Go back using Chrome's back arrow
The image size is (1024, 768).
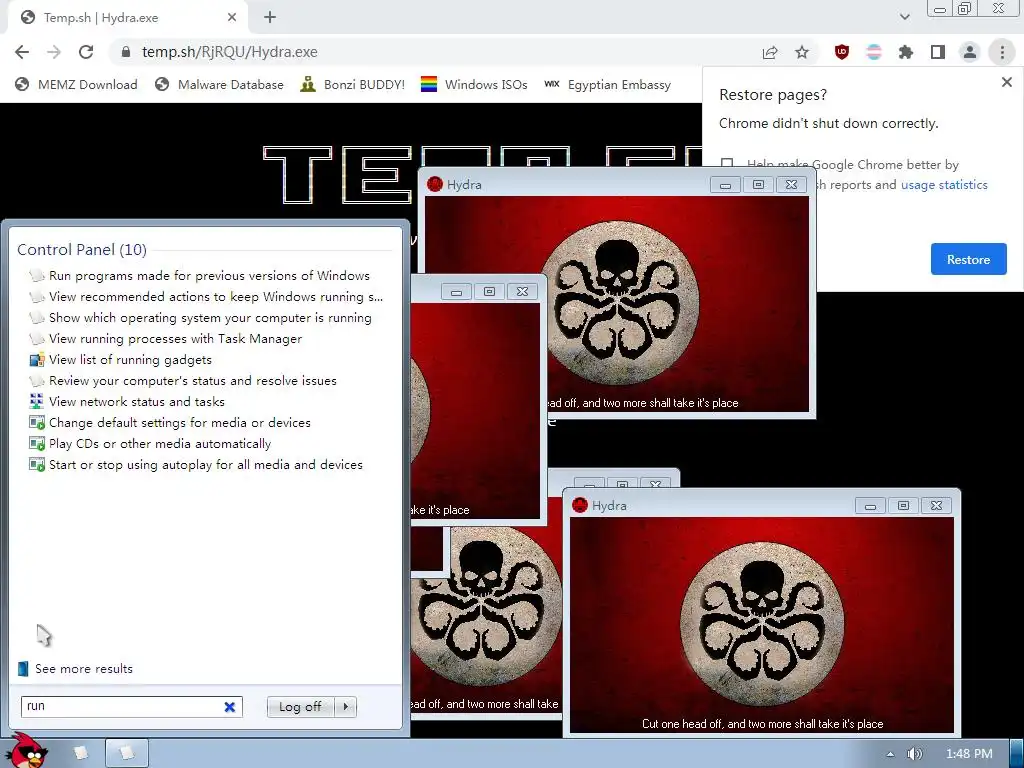tap(22, 52)
